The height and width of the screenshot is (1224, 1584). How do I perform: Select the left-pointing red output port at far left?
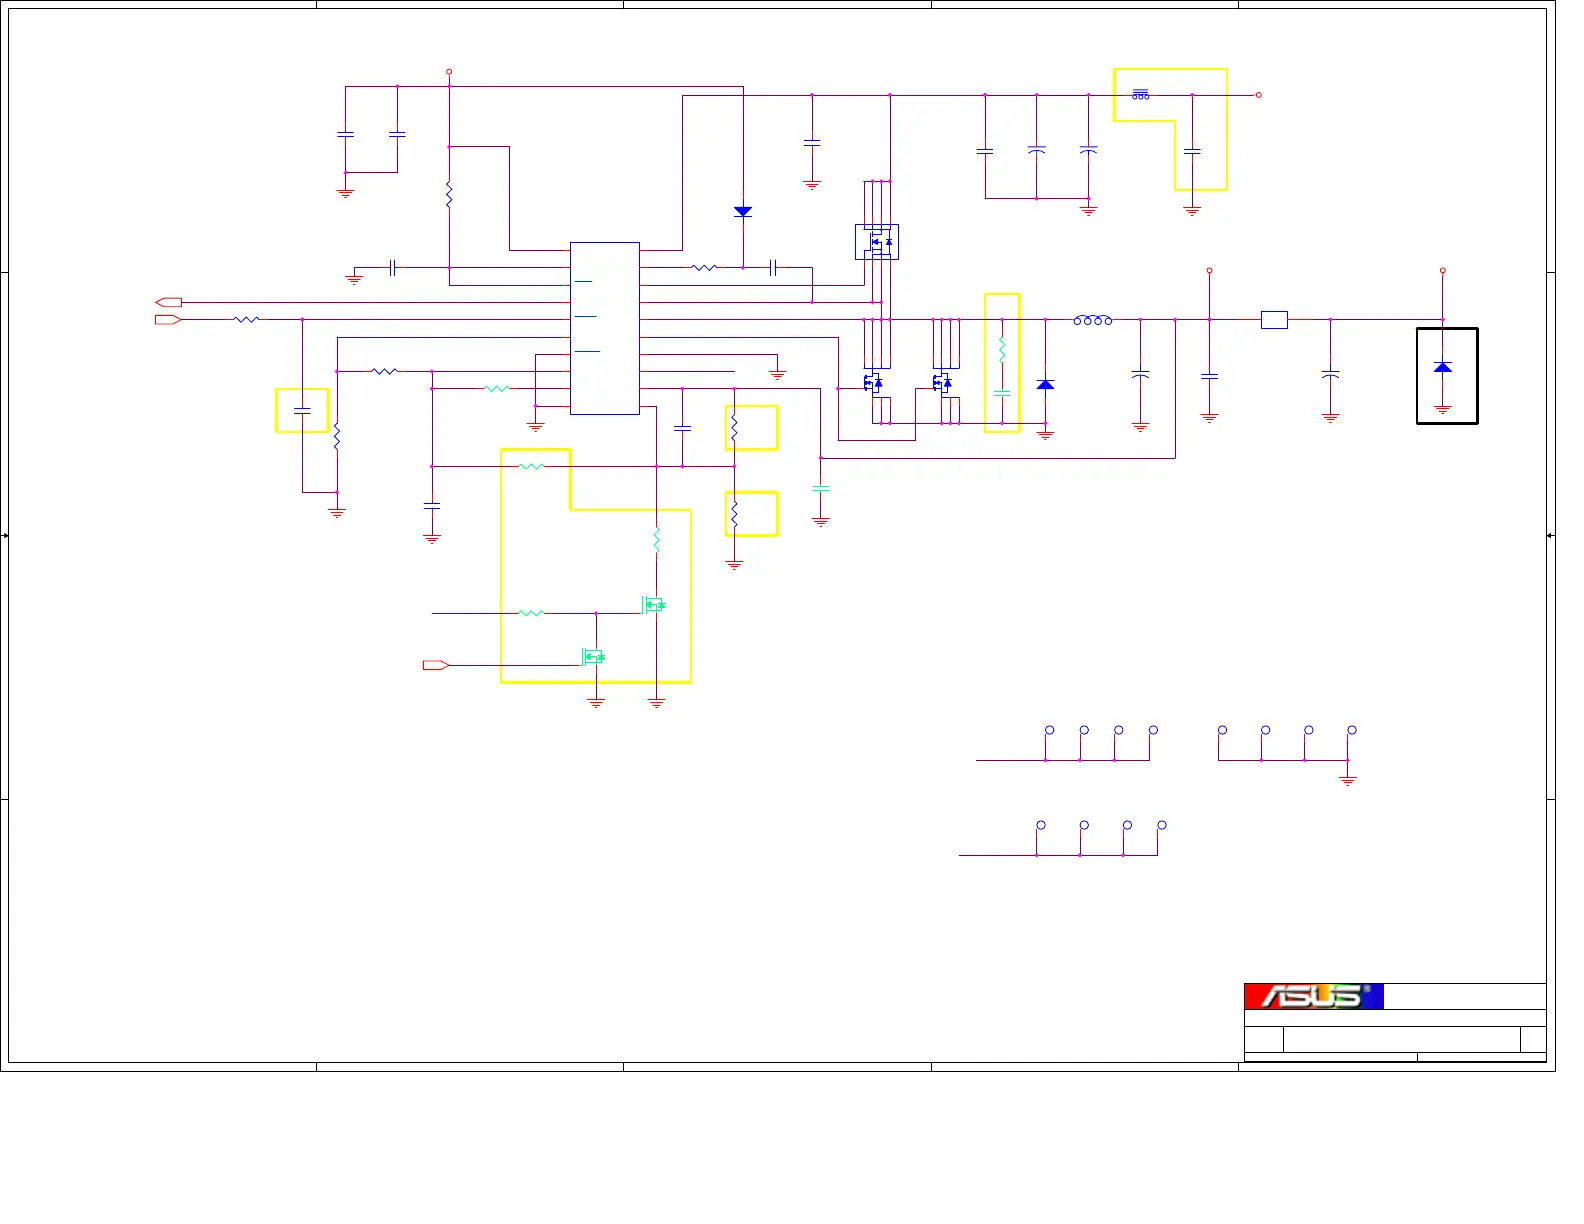pos(168,302)
